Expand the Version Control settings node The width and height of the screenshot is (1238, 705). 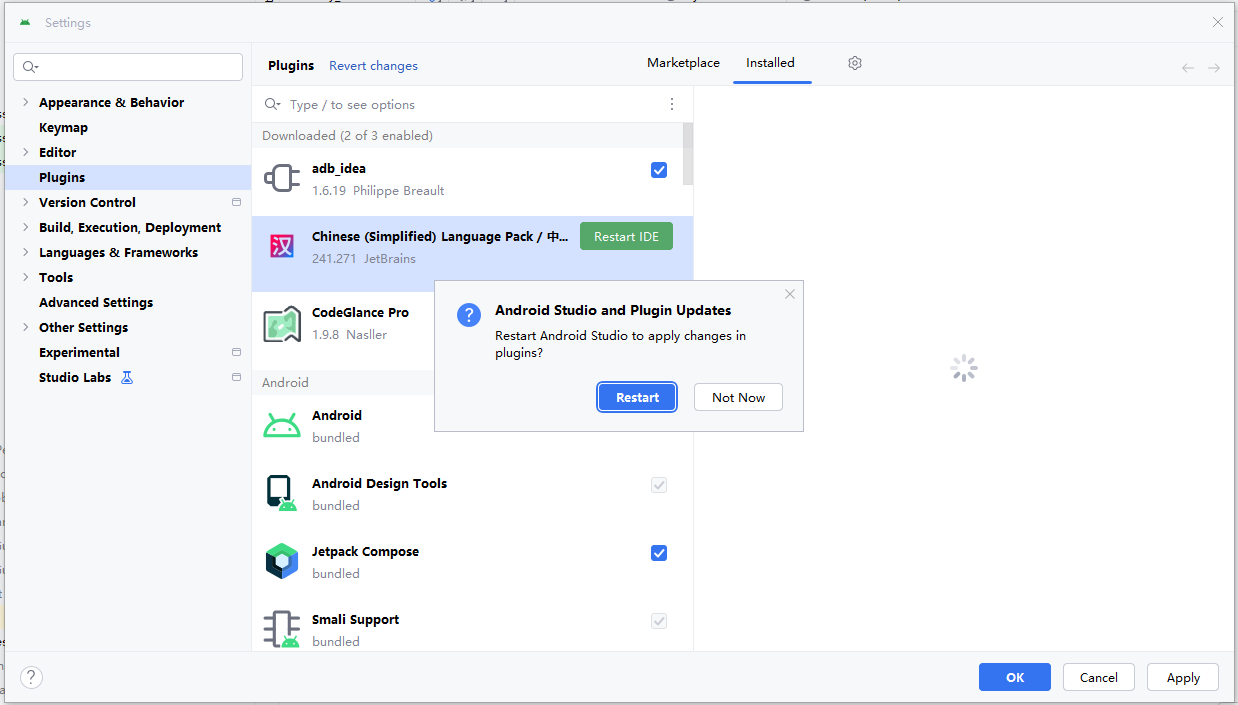[x=26, y=202]
